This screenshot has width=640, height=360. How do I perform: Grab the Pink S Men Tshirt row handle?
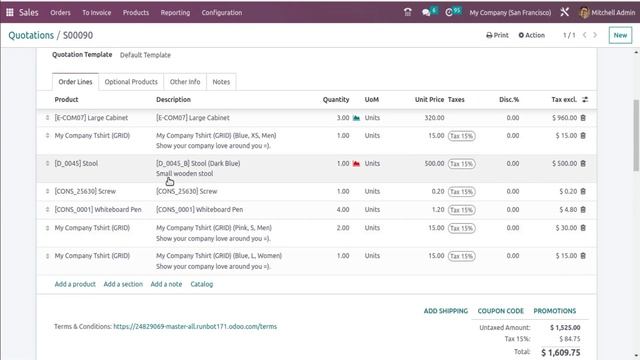[x=47, y=228]
